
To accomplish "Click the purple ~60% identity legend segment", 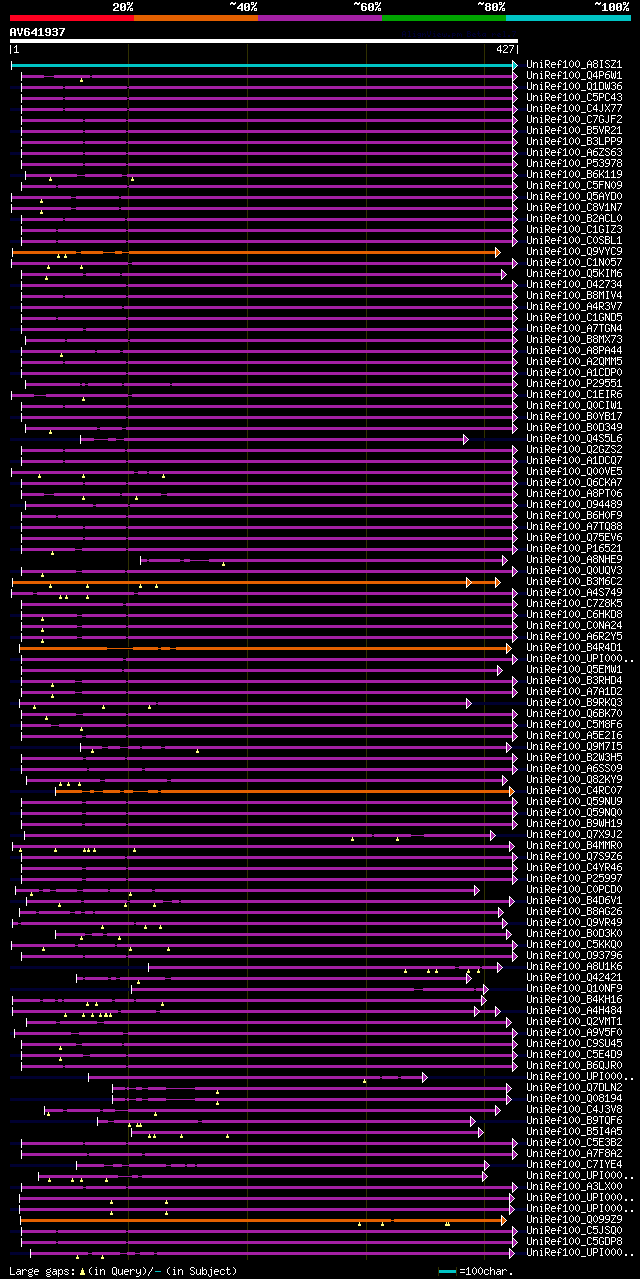I will coord(320,18).
